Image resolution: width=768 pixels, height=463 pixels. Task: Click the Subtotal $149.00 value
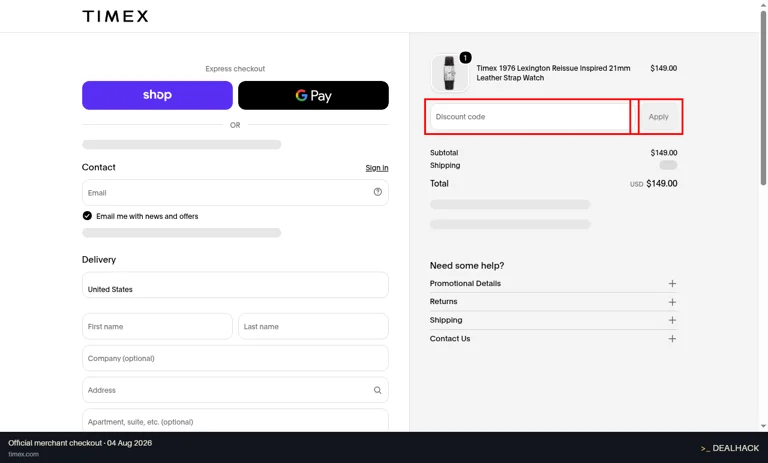(664, 153)
